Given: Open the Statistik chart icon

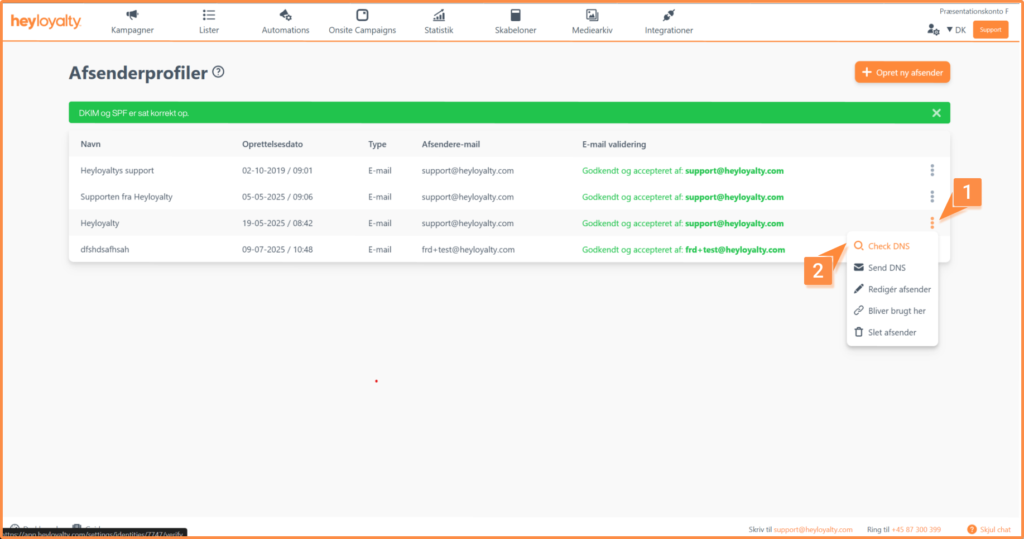Looking at the screenshot, I should point(439,16).
